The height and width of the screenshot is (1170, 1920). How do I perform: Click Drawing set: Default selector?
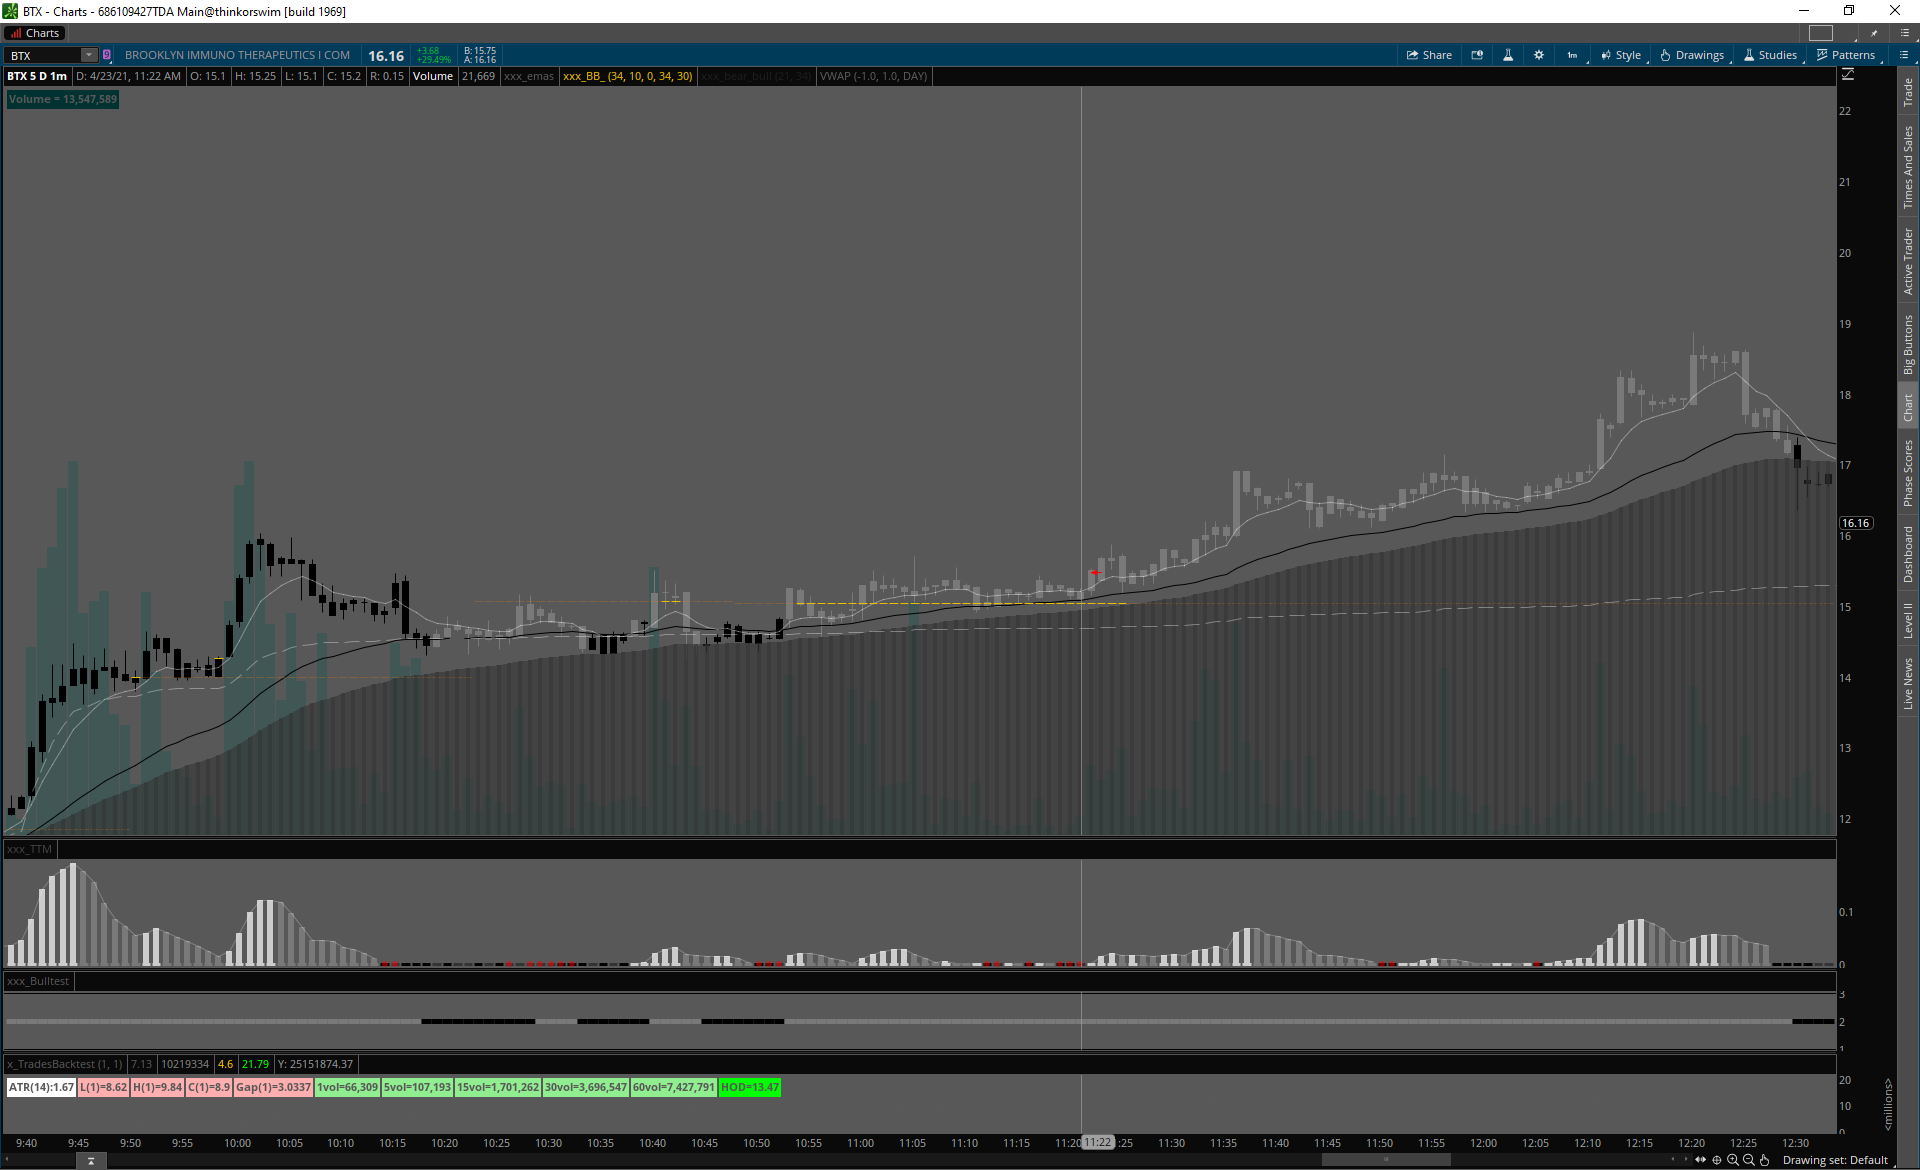click(x=1835, y=1160)
